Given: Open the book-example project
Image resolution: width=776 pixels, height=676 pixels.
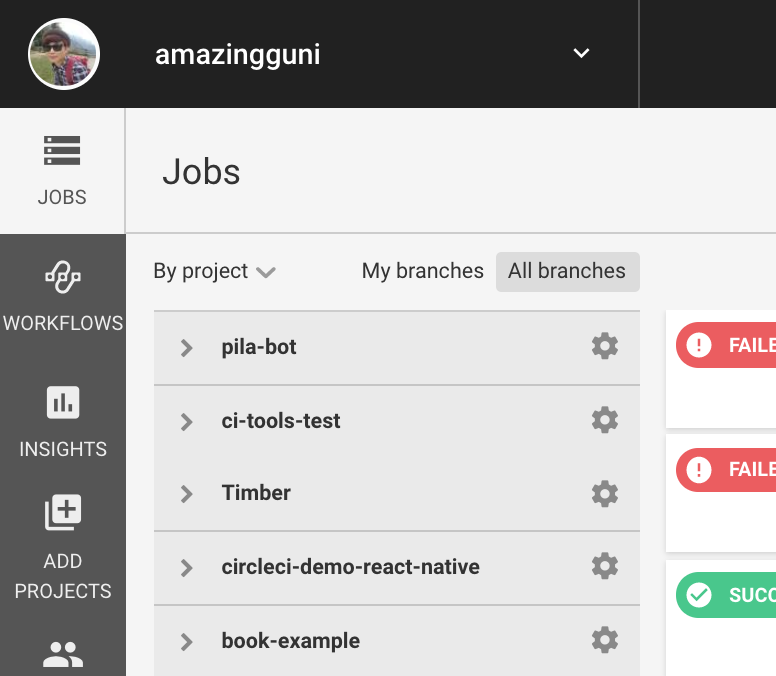Looking at the screenshot, I should click(x=291, y=641).
